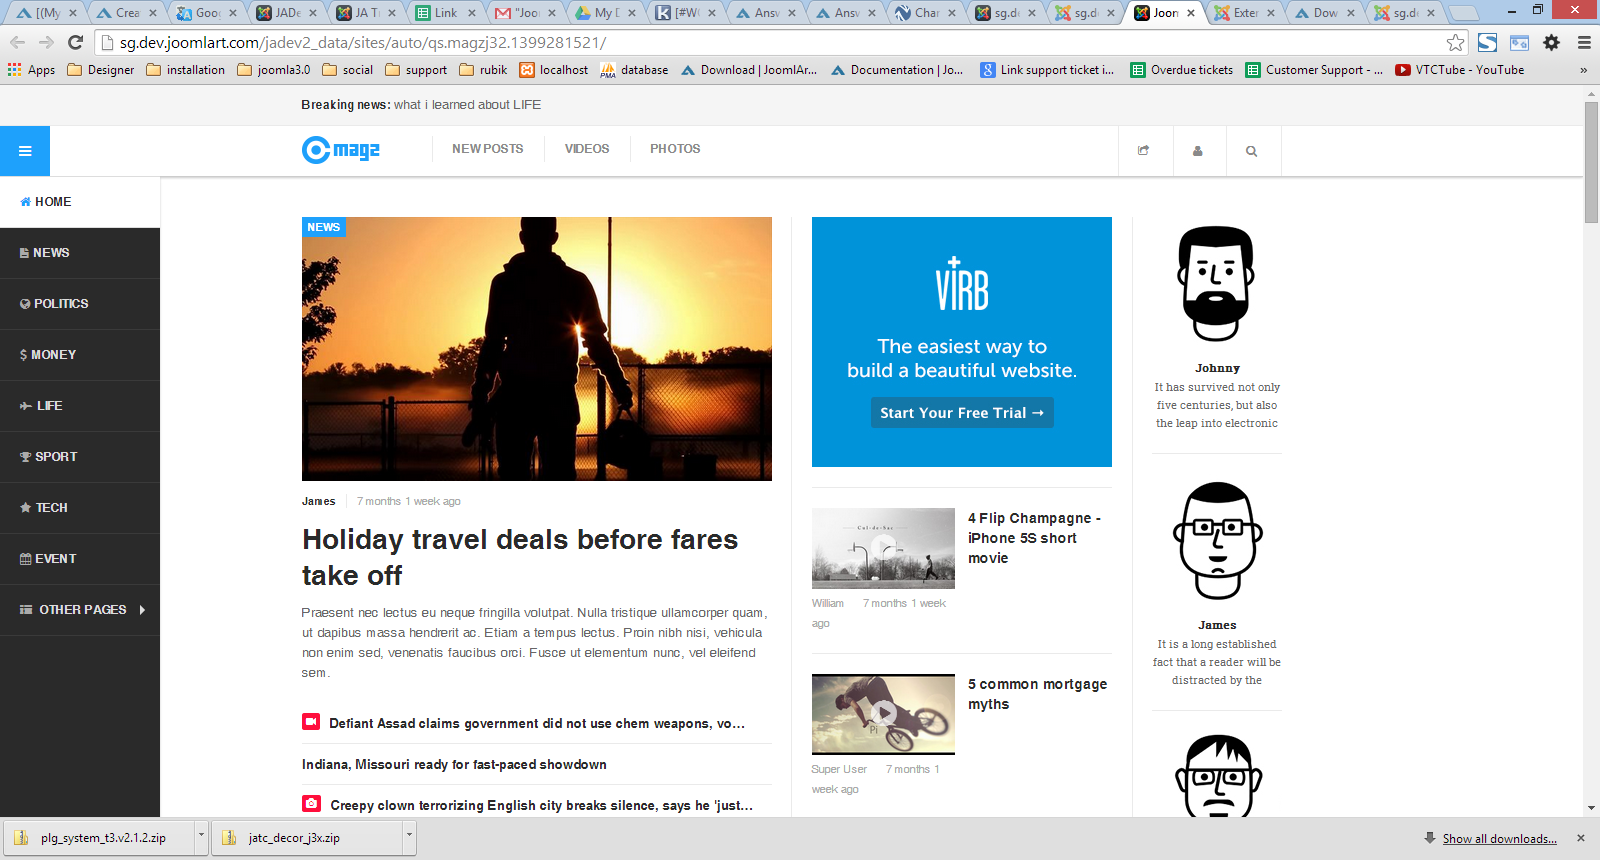Toggle the blue hamburger sidebar menu
This screenshot has width=1600, height=860.
tap(25, 151)
